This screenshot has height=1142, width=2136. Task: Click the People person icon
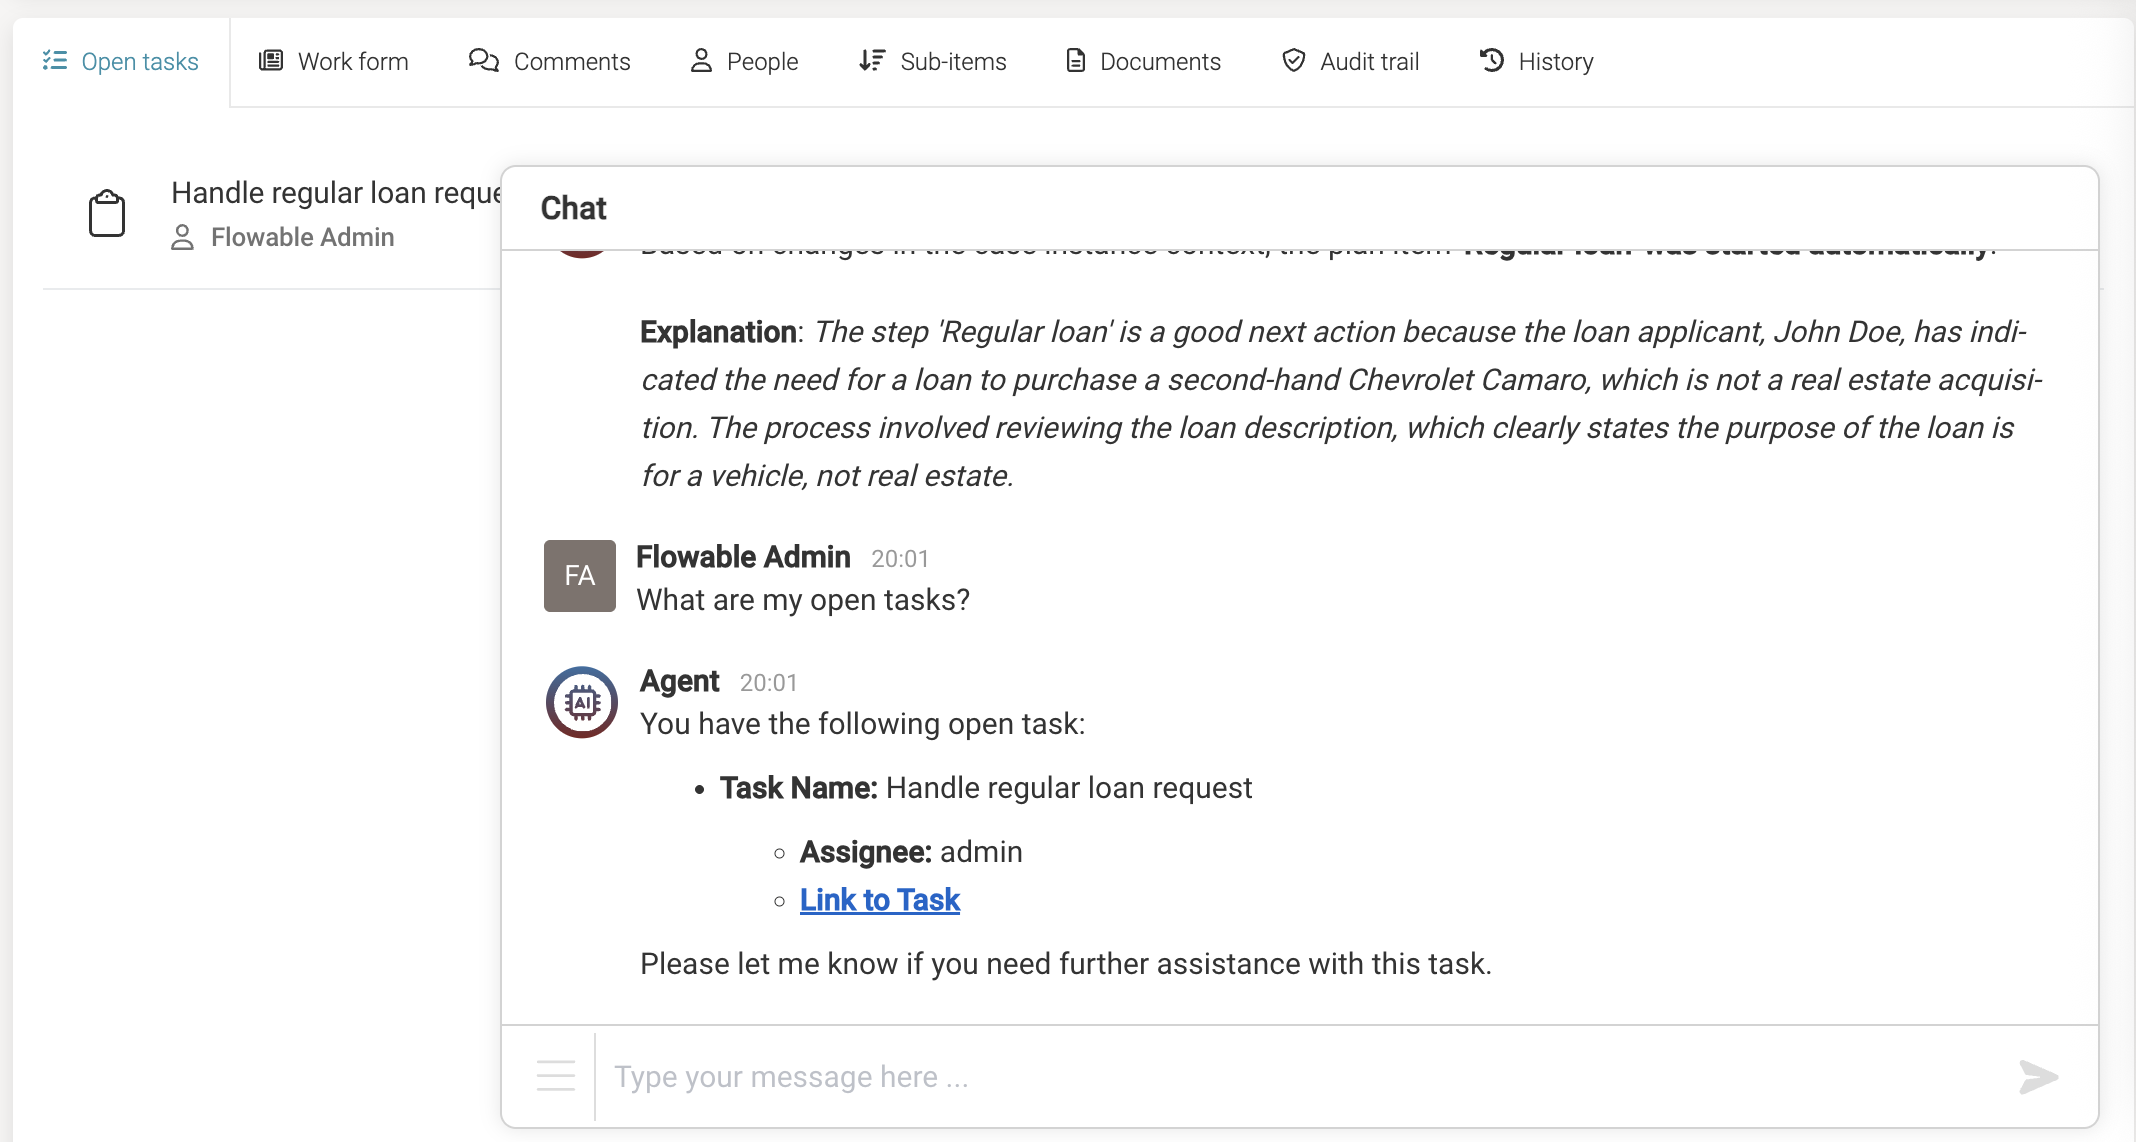(701, 61)
